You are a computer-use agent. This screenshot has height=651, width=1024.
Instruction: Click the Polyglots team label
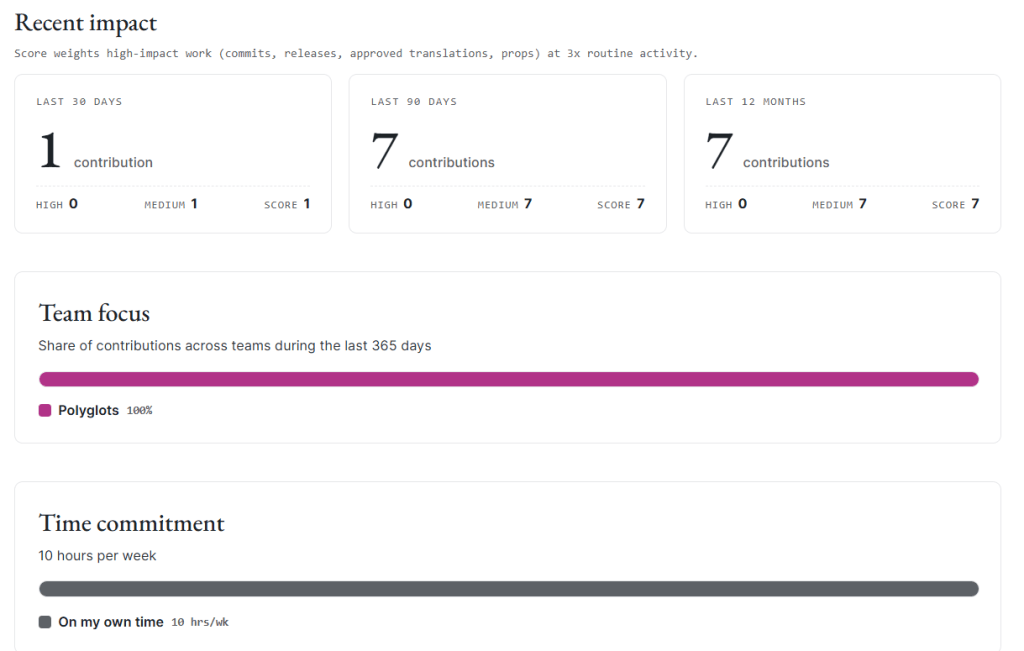tap(88, 410)
